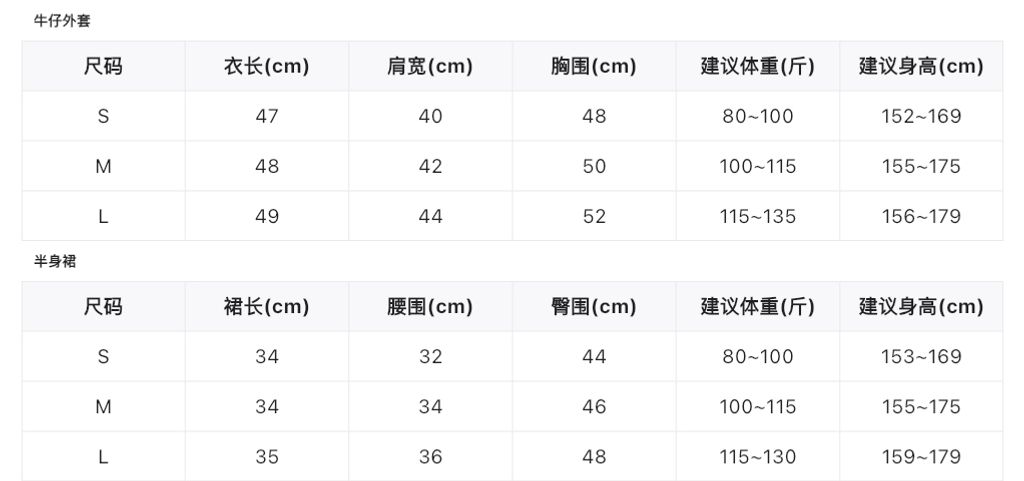Viewport: 1024px width, 481px height.
Task: Click skirt height cell 159~179
Action: [x=921, y=457]
